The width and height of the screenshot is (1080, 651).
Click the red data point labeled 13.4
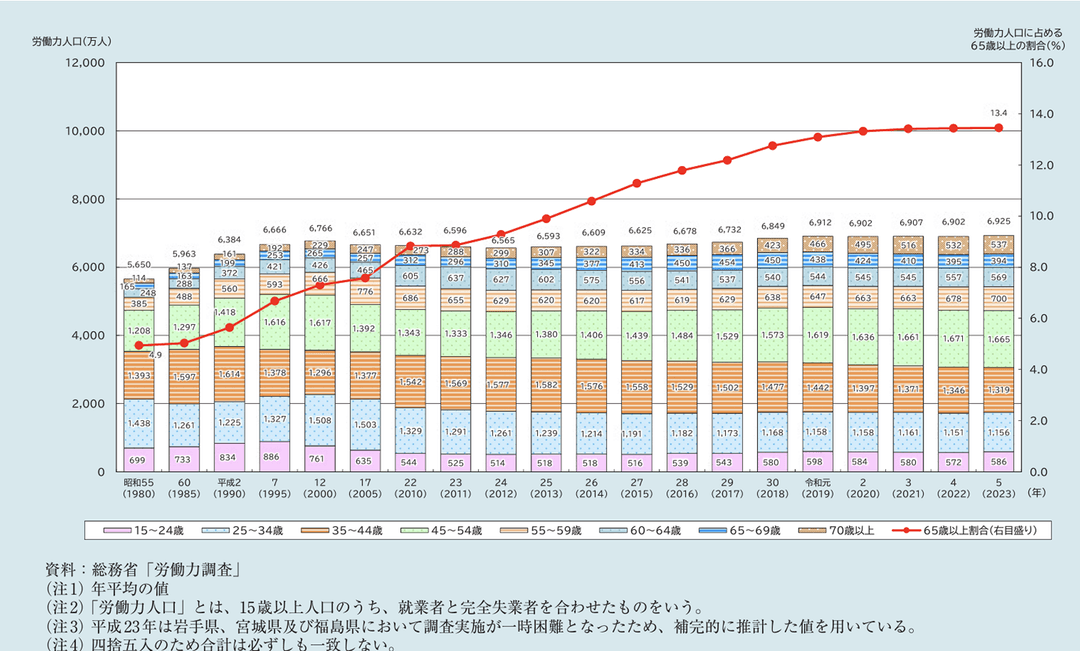tap(998, 128)
